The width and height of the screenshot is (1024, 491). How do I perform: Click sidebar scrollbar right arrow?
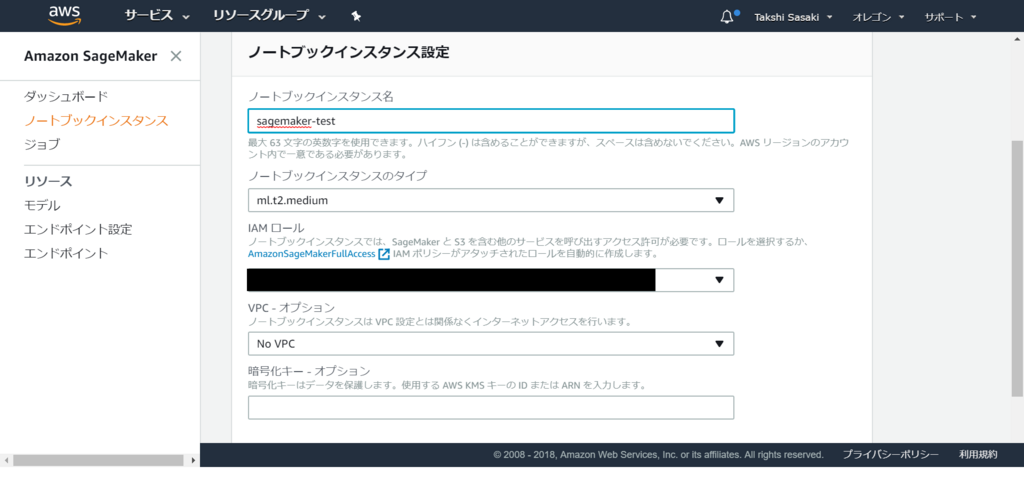point(193,460)
